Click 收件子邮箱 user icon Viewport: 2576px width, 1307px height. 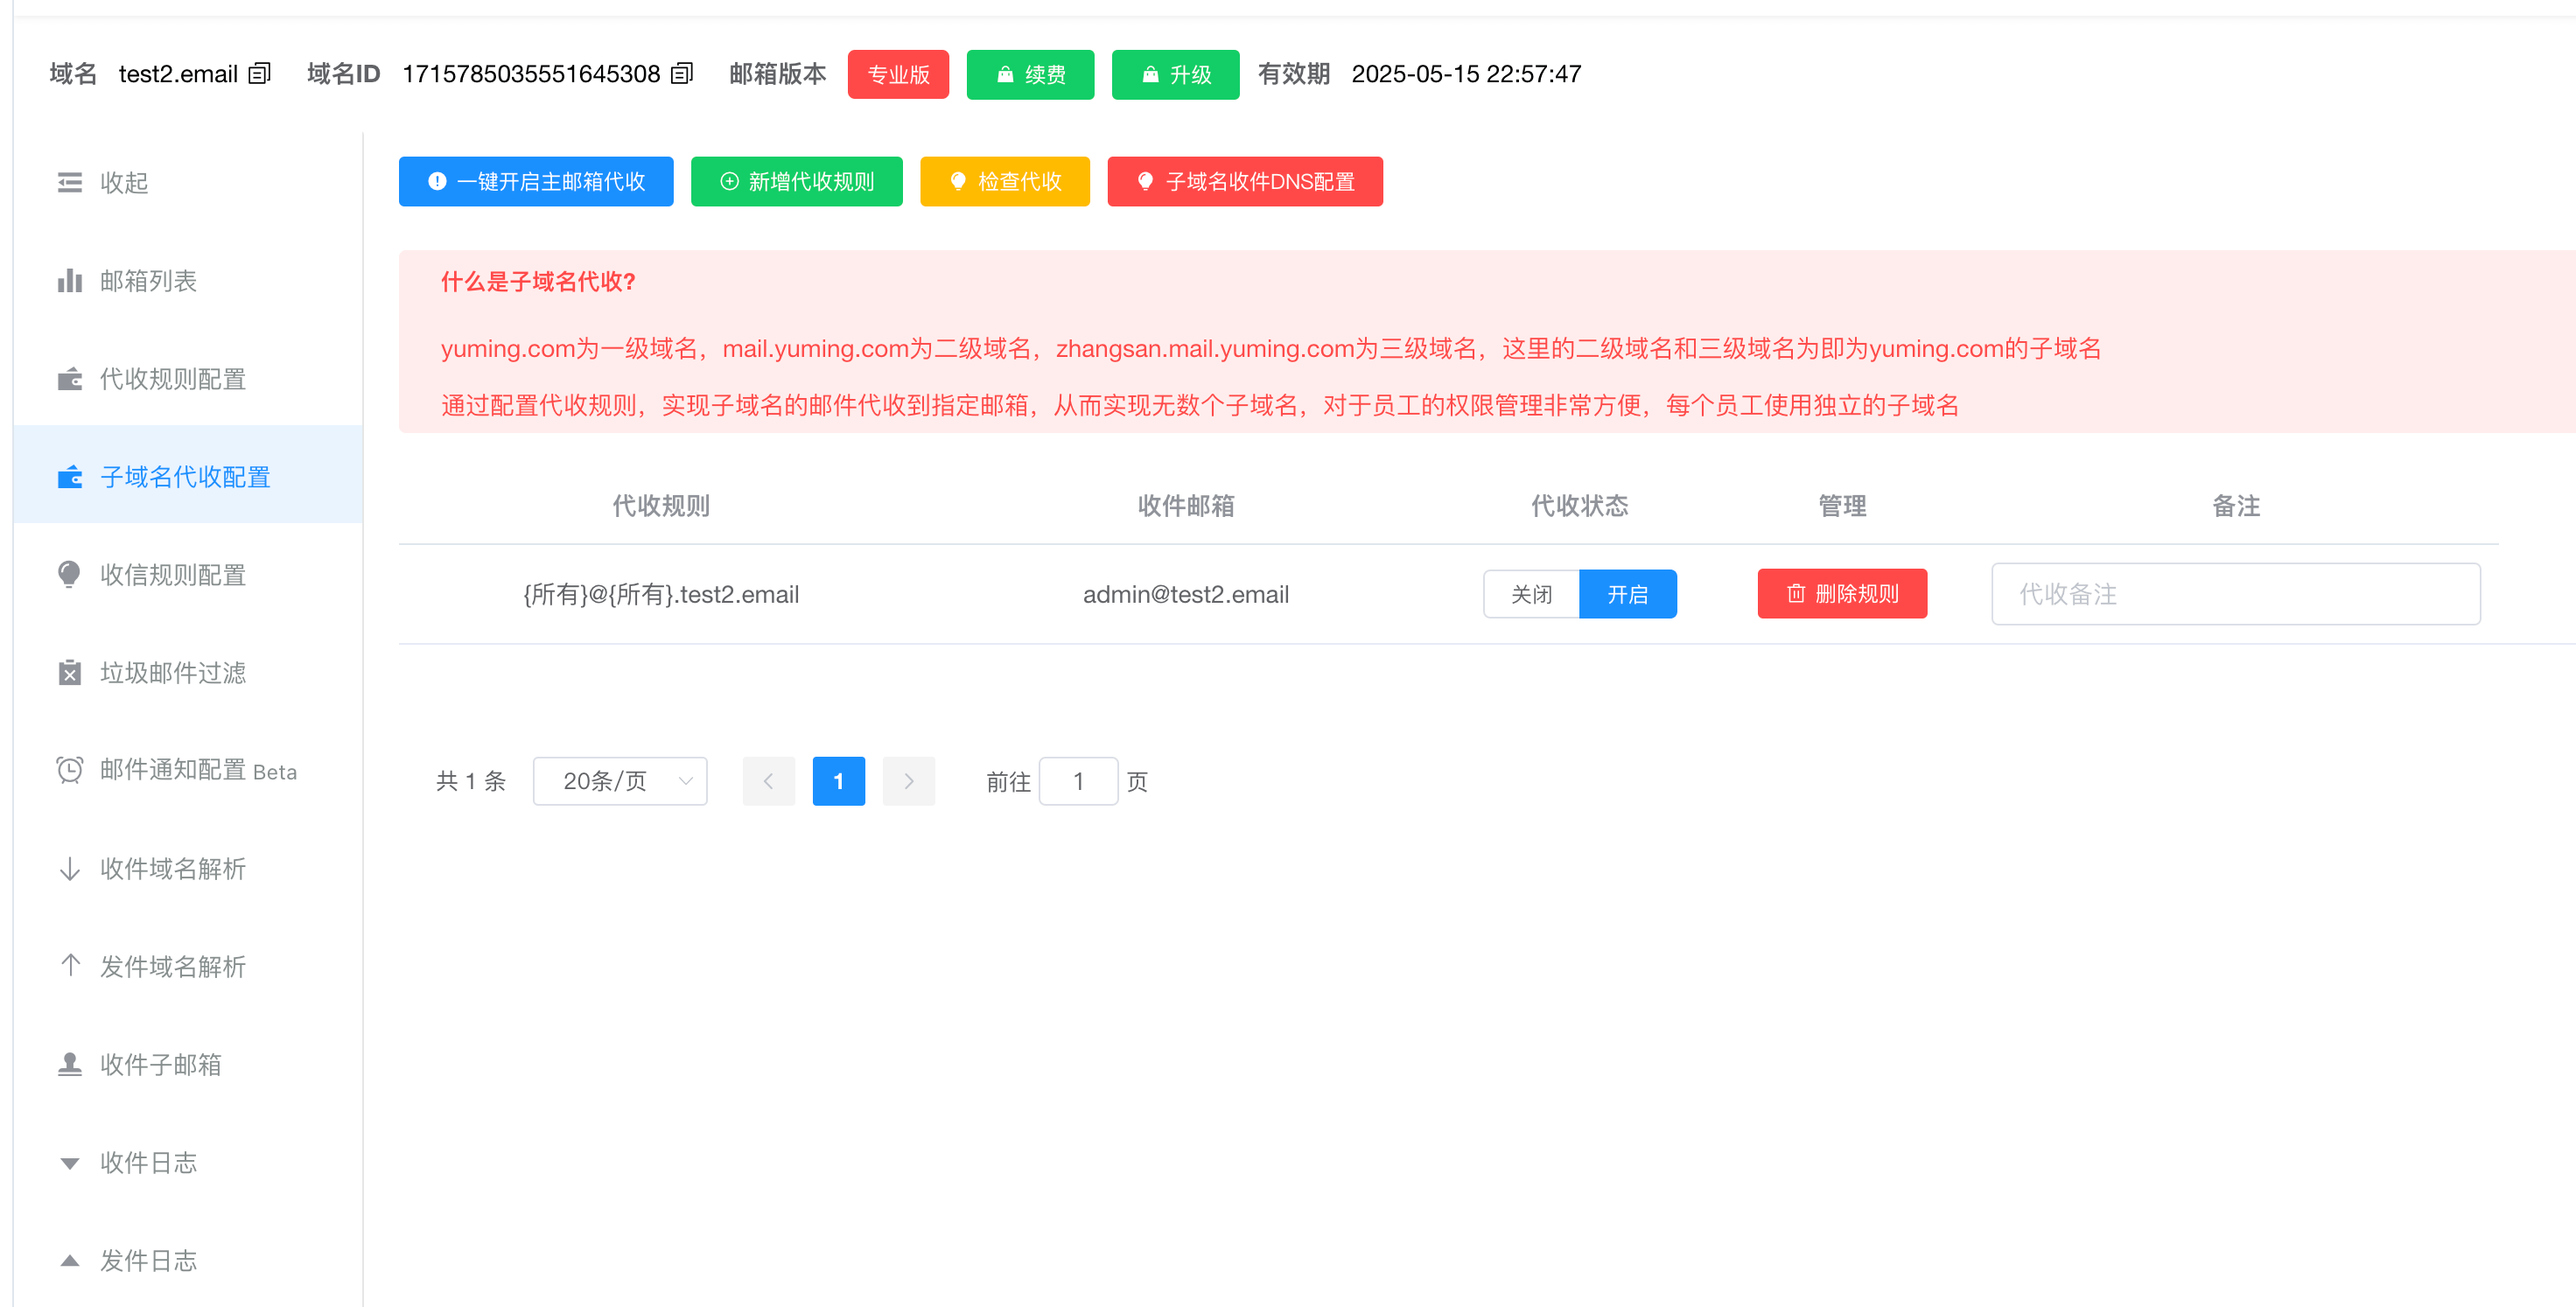70,1065
